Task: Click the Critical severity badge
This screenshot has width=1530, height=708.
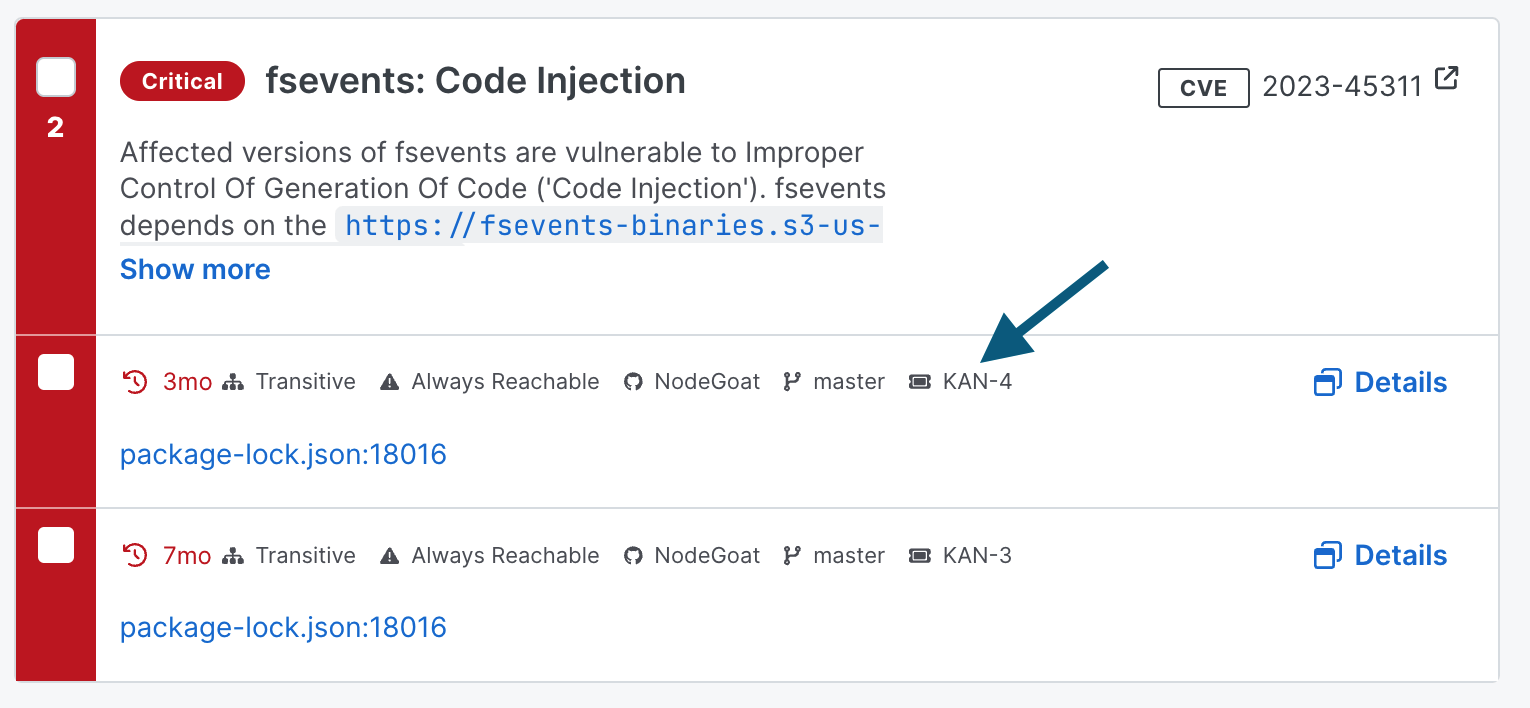Action: click(182, 81)
